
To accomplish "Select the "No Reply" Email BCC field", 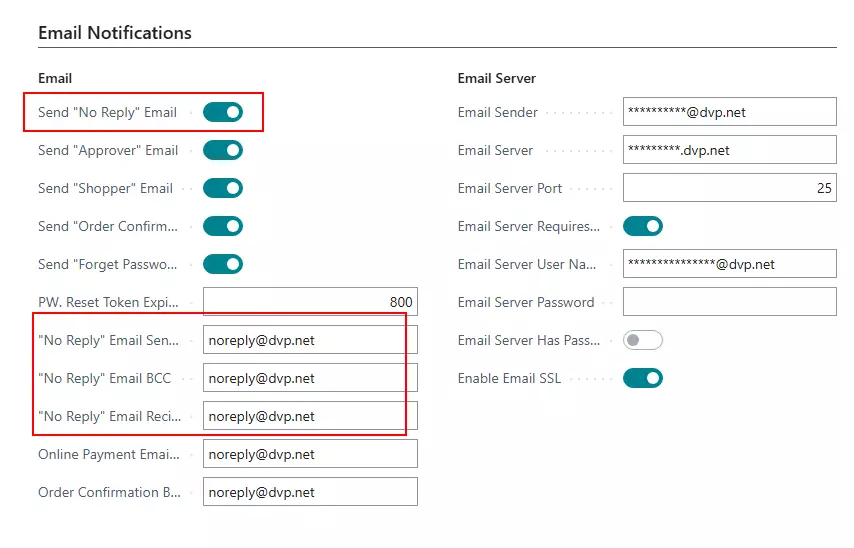I will (310, 378).
